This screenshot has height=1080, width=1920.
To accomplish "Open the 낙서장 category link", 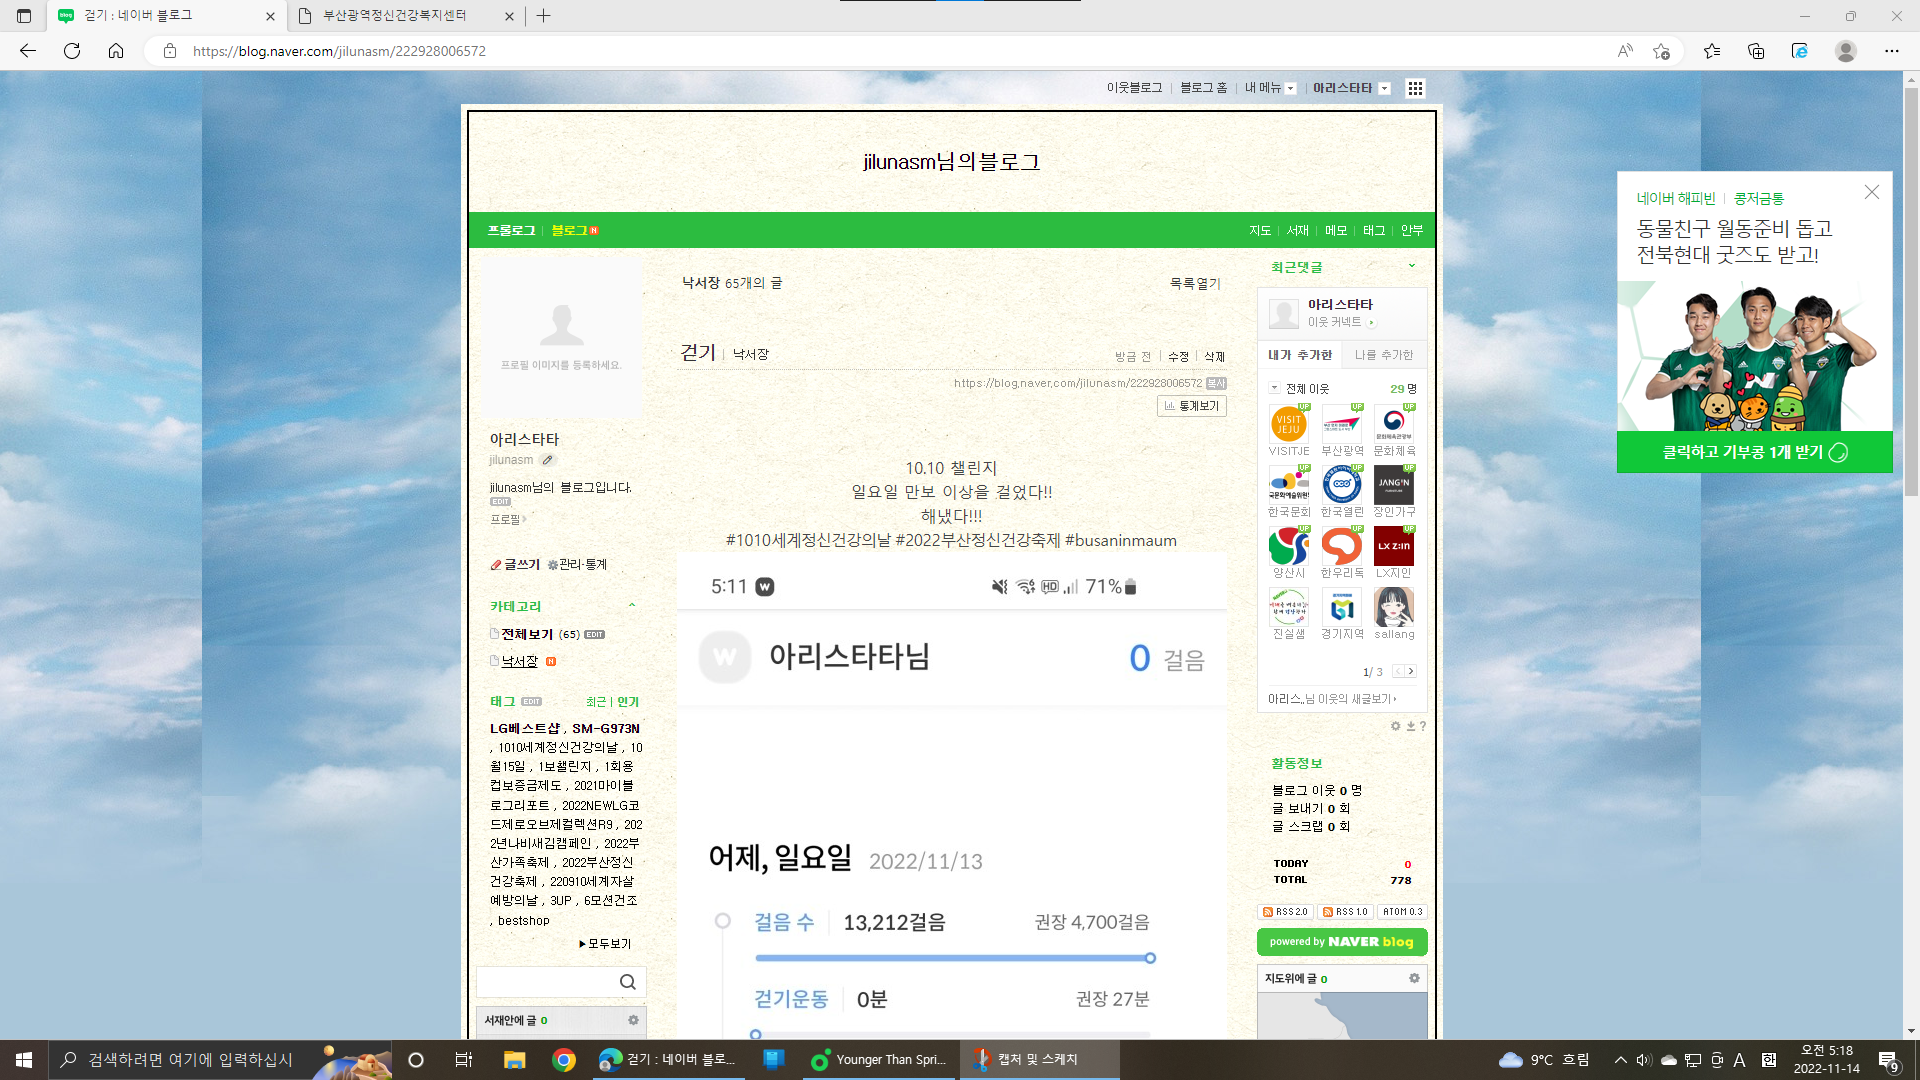I will [519, 661].
